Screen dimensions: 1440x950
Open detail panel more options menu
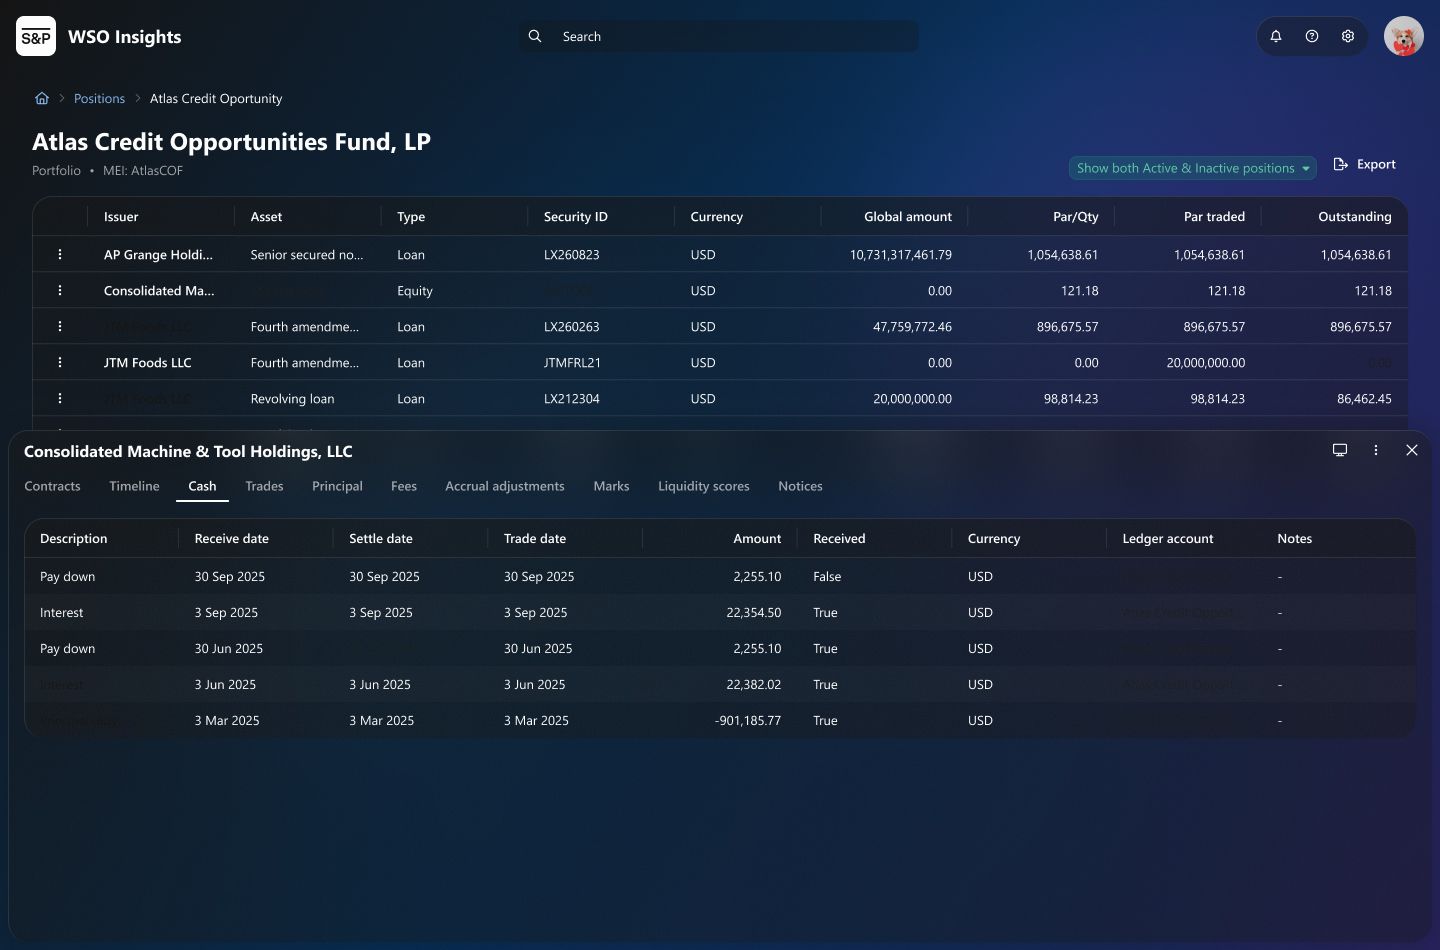pyautogui.click(x=1376, y=450)
